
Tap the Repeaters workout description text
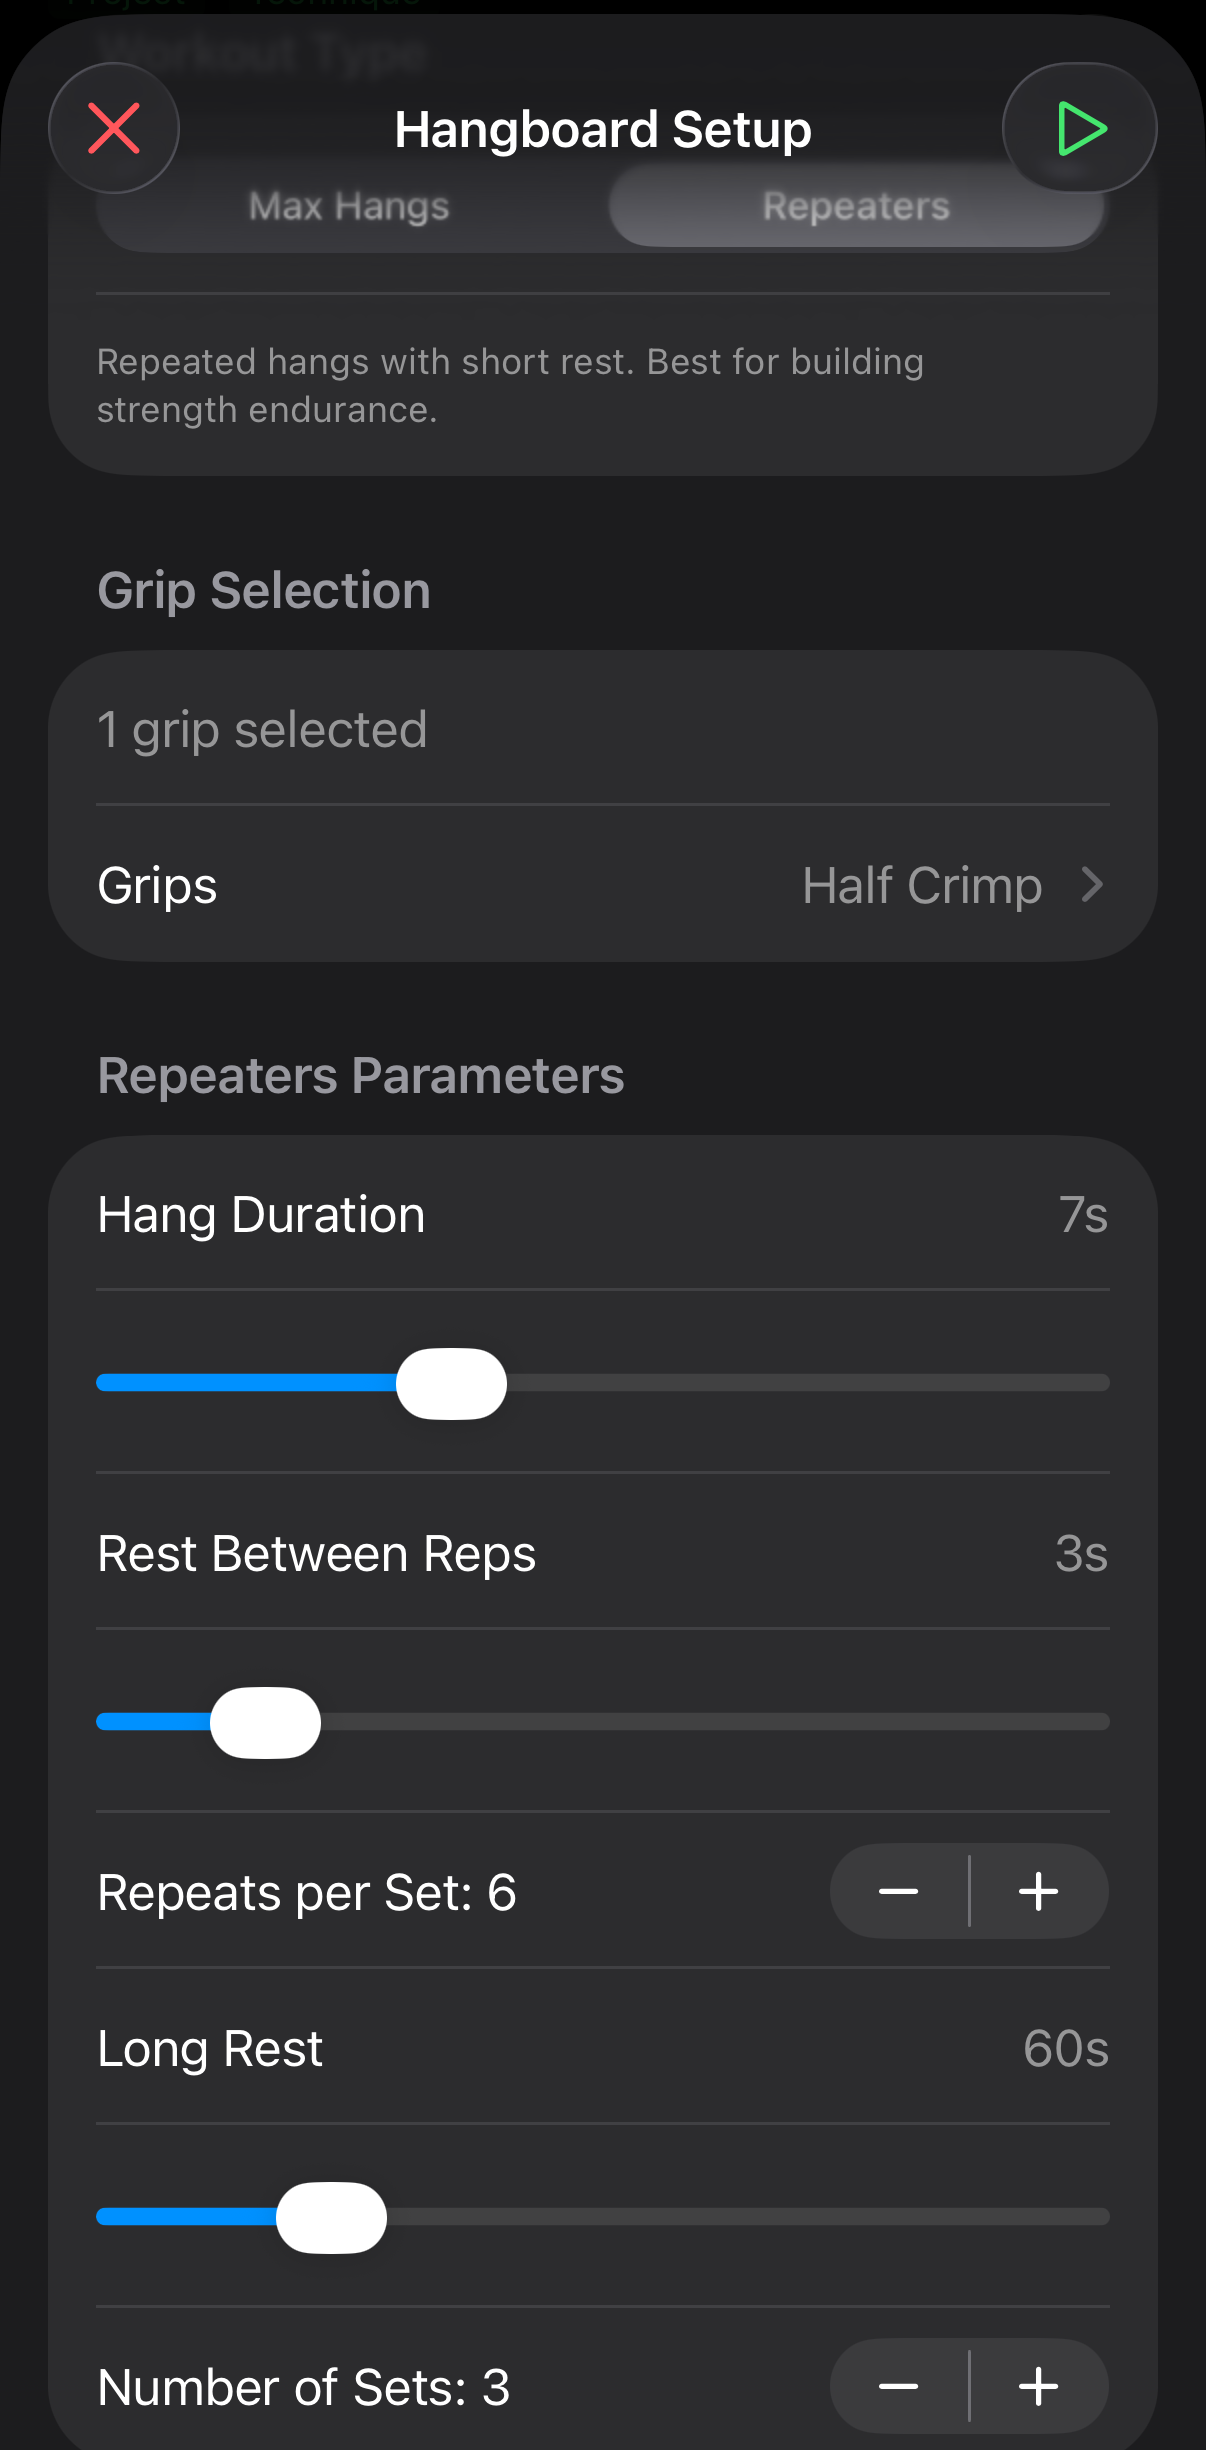(511, 385)
